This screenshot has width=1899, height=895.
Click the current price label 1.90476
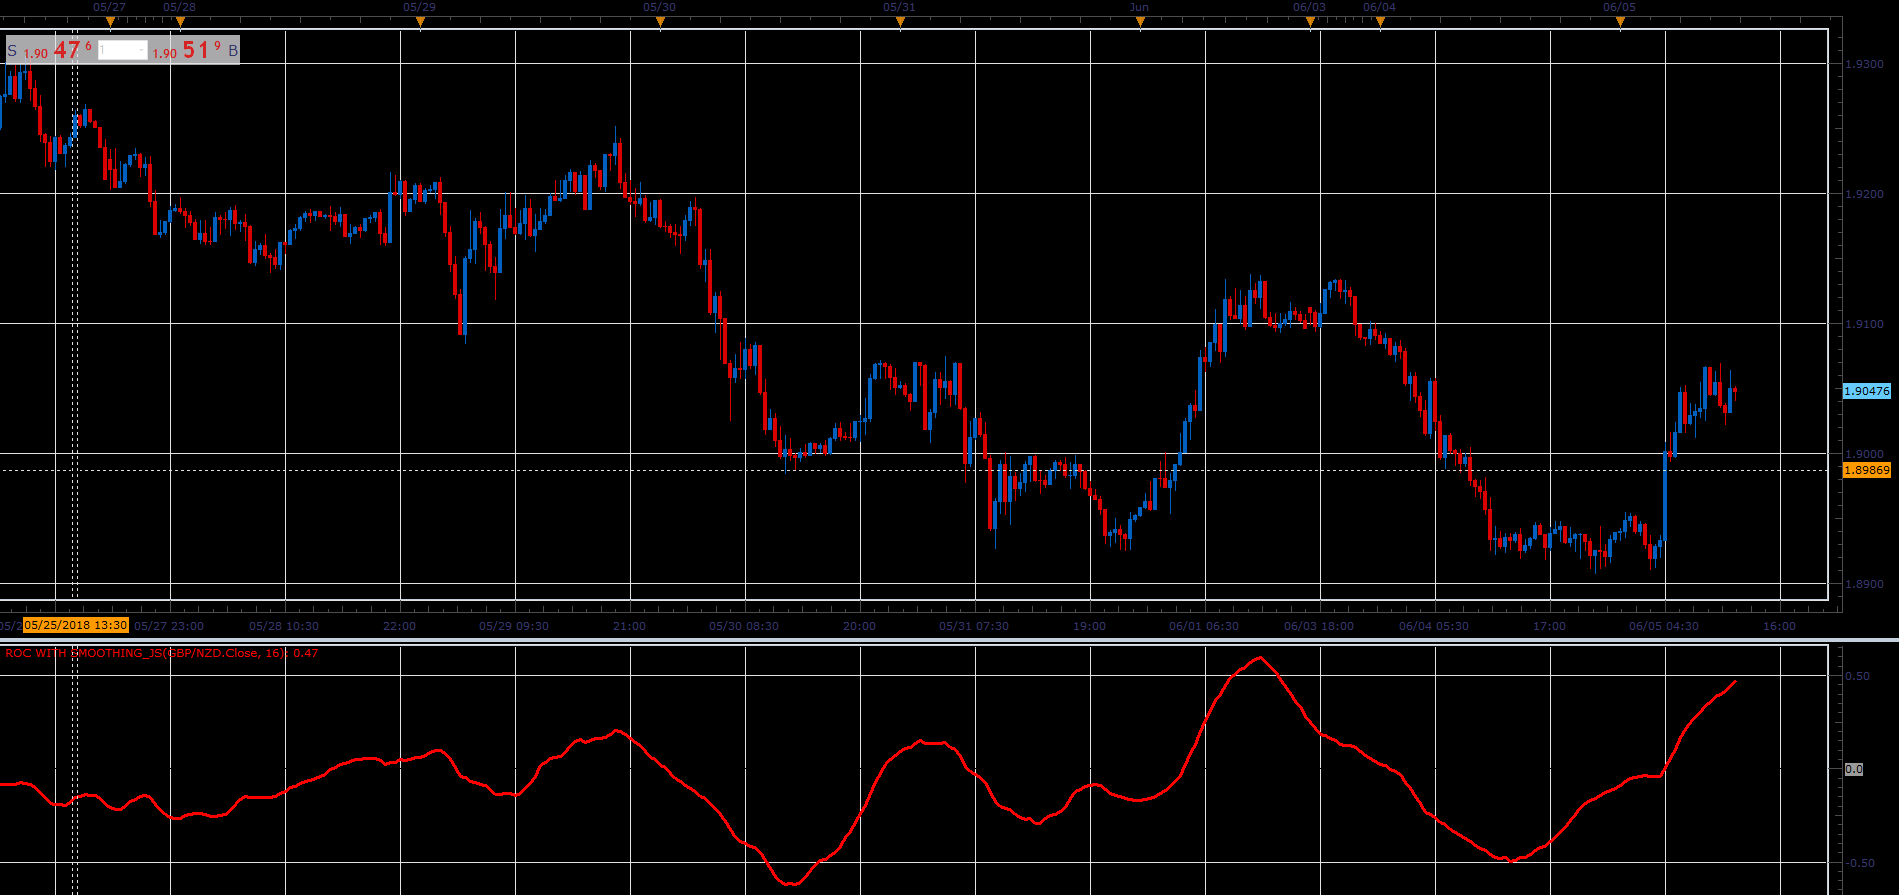coord(1867,391)
